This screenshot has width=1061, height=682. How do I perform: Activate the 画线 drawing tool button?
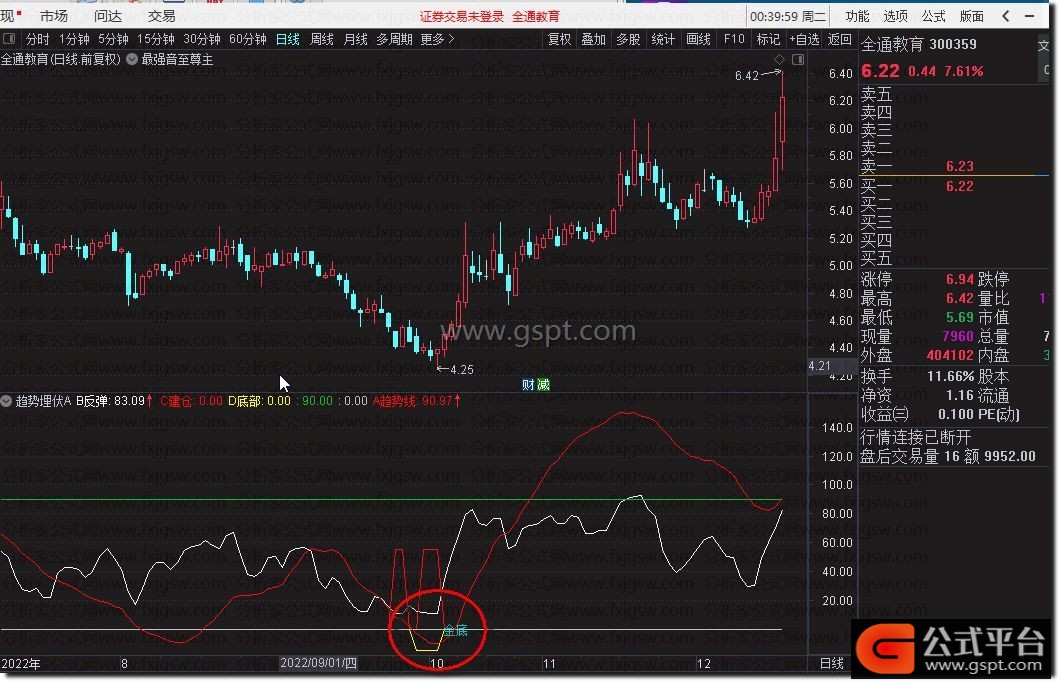point(698,39)
